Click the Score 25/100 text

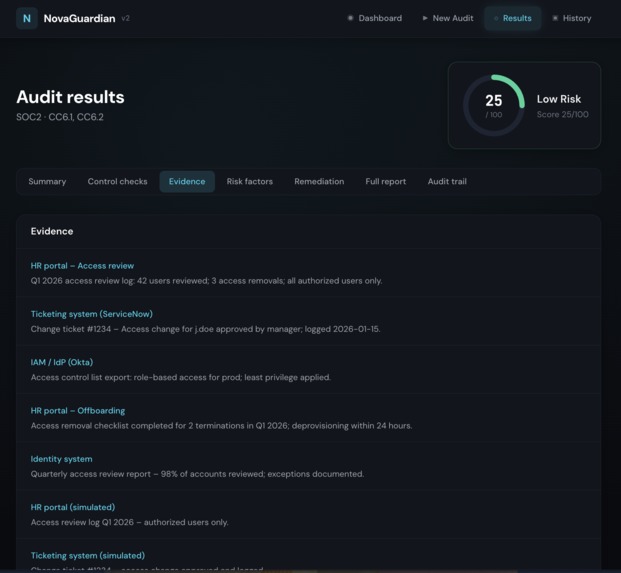point(562,114)
